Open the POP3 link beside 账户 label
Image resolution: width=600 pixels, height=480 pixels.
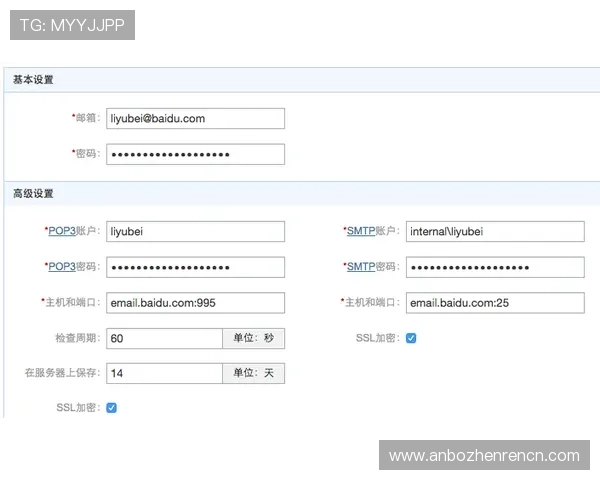tap(62, 231)
